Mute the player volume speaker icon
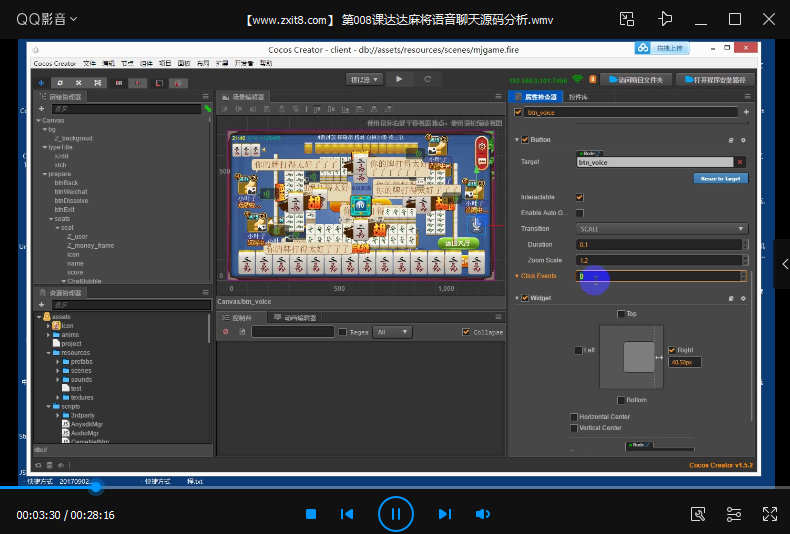Image resolution: width=790 pixels, height=534 pixels. coord(483,514)
